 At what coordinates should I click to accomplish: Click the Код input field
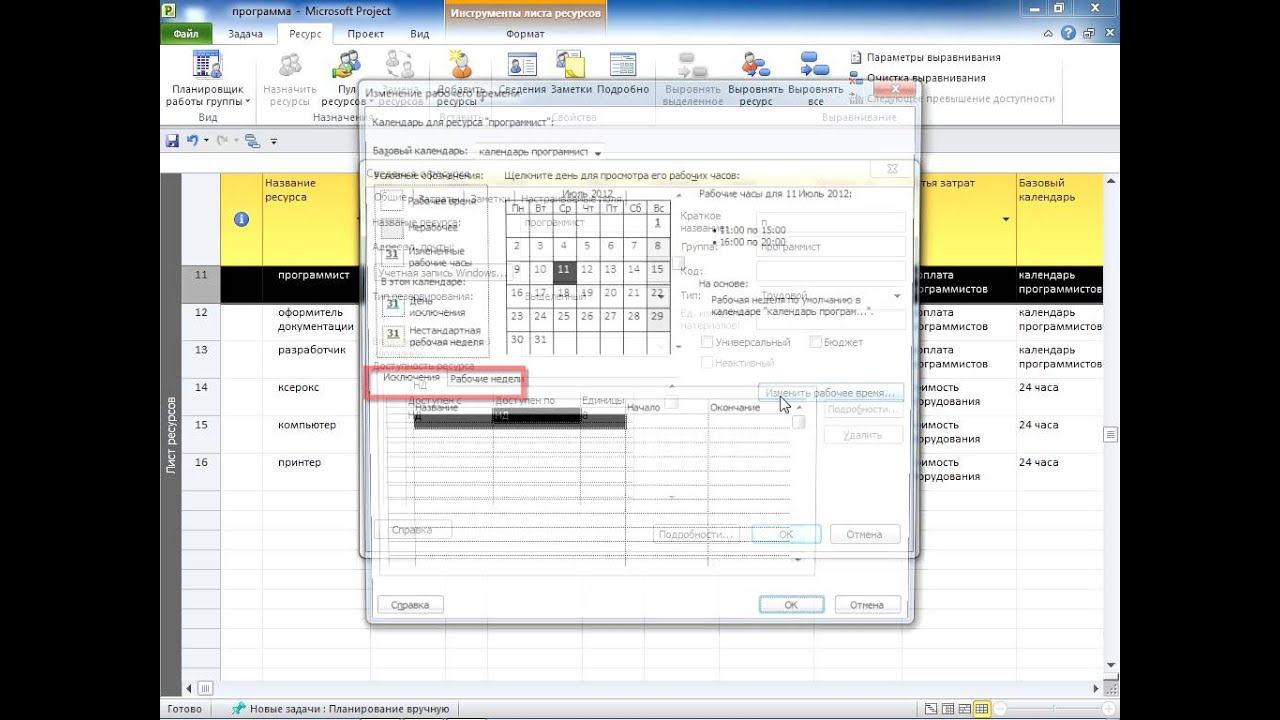click(x=831, y=271)
